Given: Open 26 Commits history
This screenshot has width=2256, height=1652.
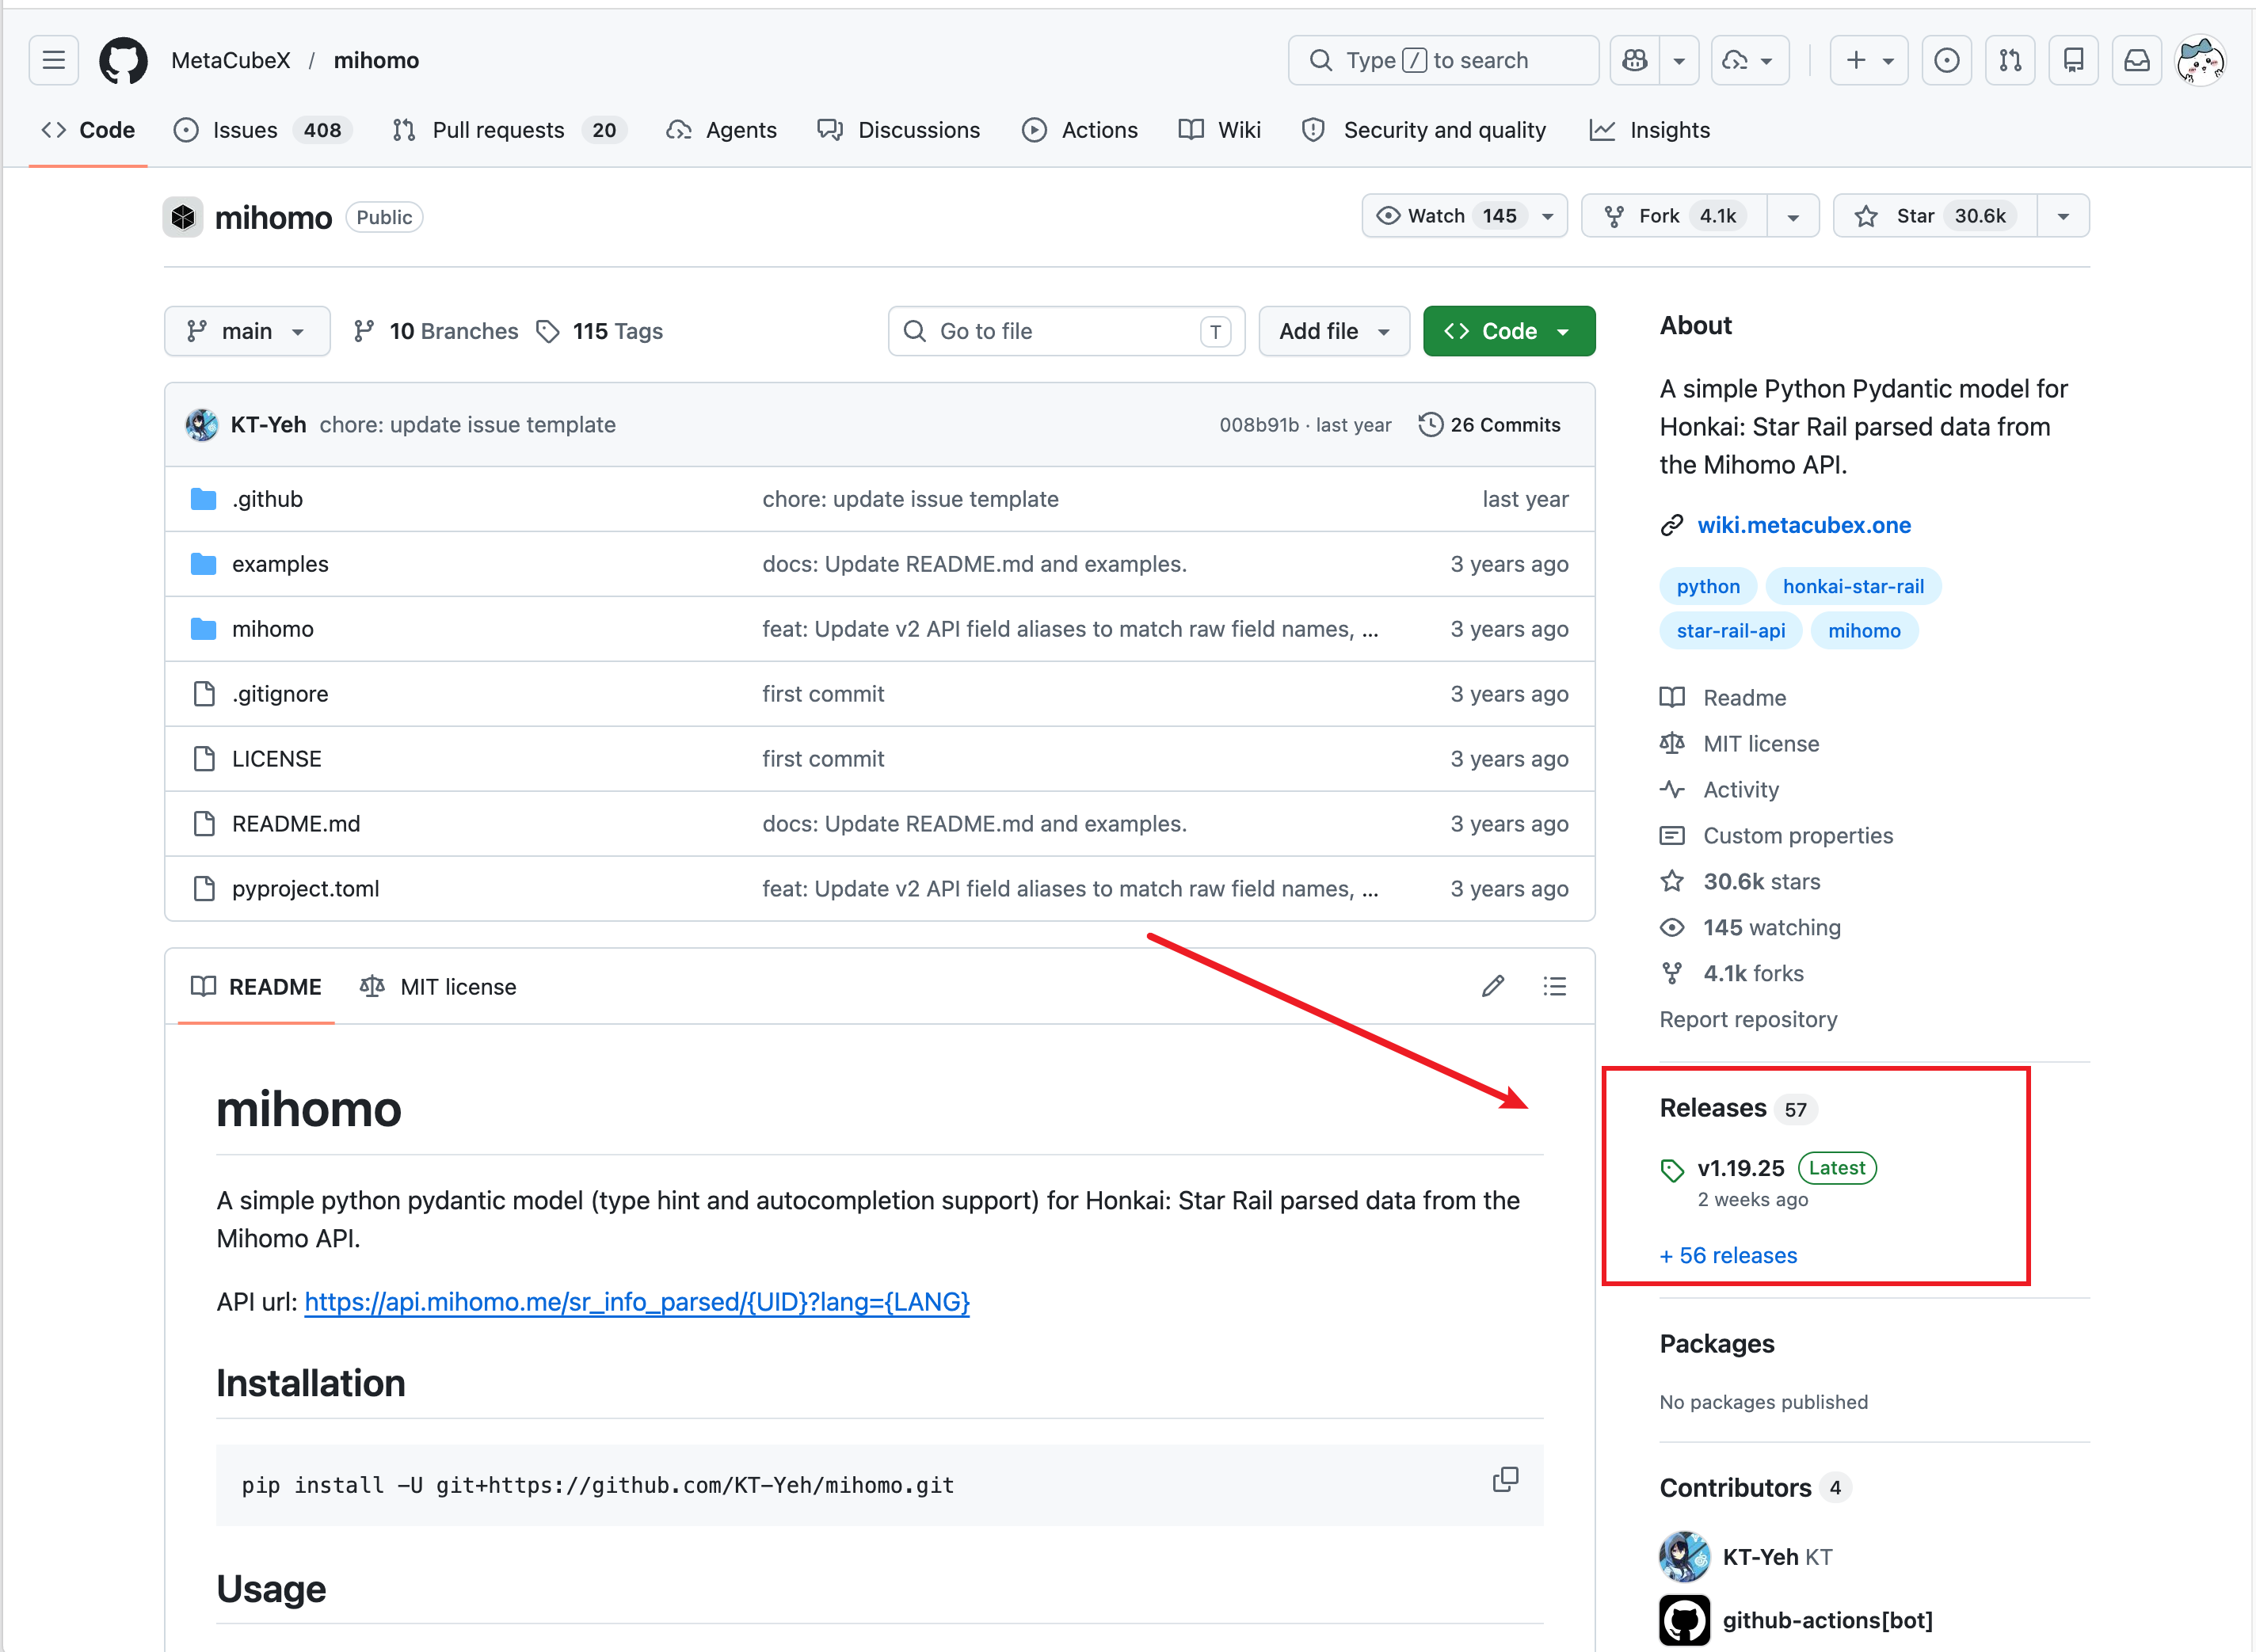Looking at the screenshot, I should coord(1490,425).
